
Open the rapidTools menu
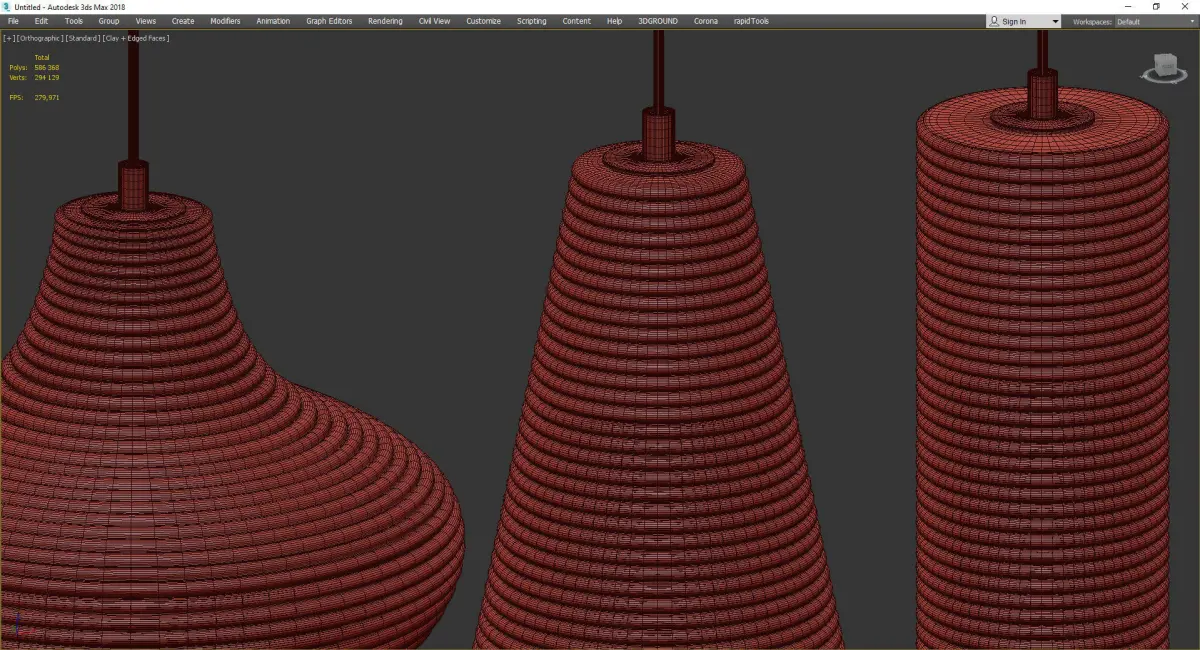pyautogui.click(x=751, y=21)
